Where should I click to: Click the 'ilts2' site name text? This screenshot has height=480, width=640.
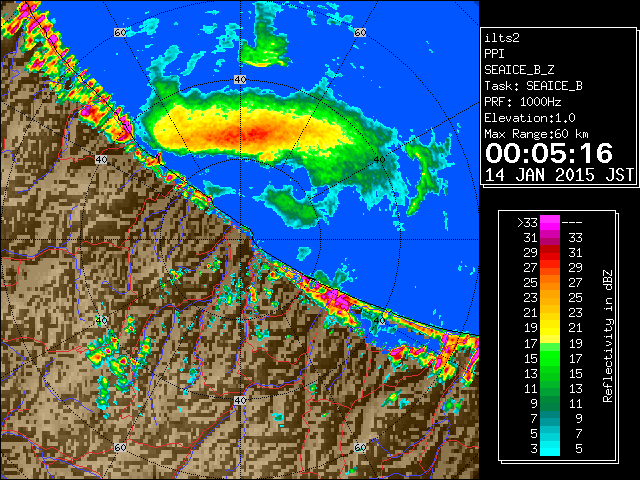tap(502, 38)
